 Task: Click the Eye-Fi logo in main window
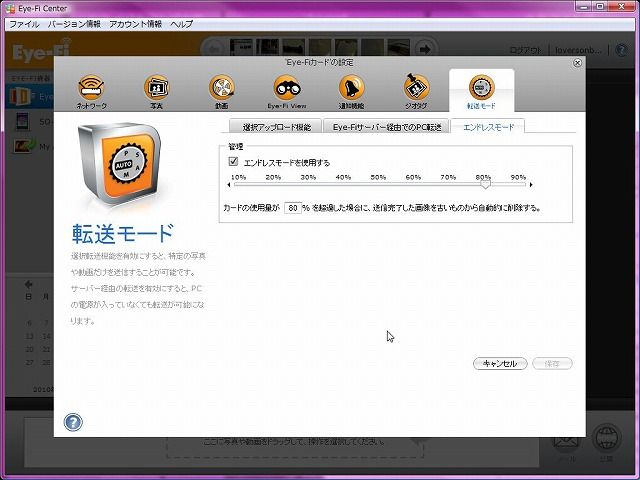(x=41, y=51)
